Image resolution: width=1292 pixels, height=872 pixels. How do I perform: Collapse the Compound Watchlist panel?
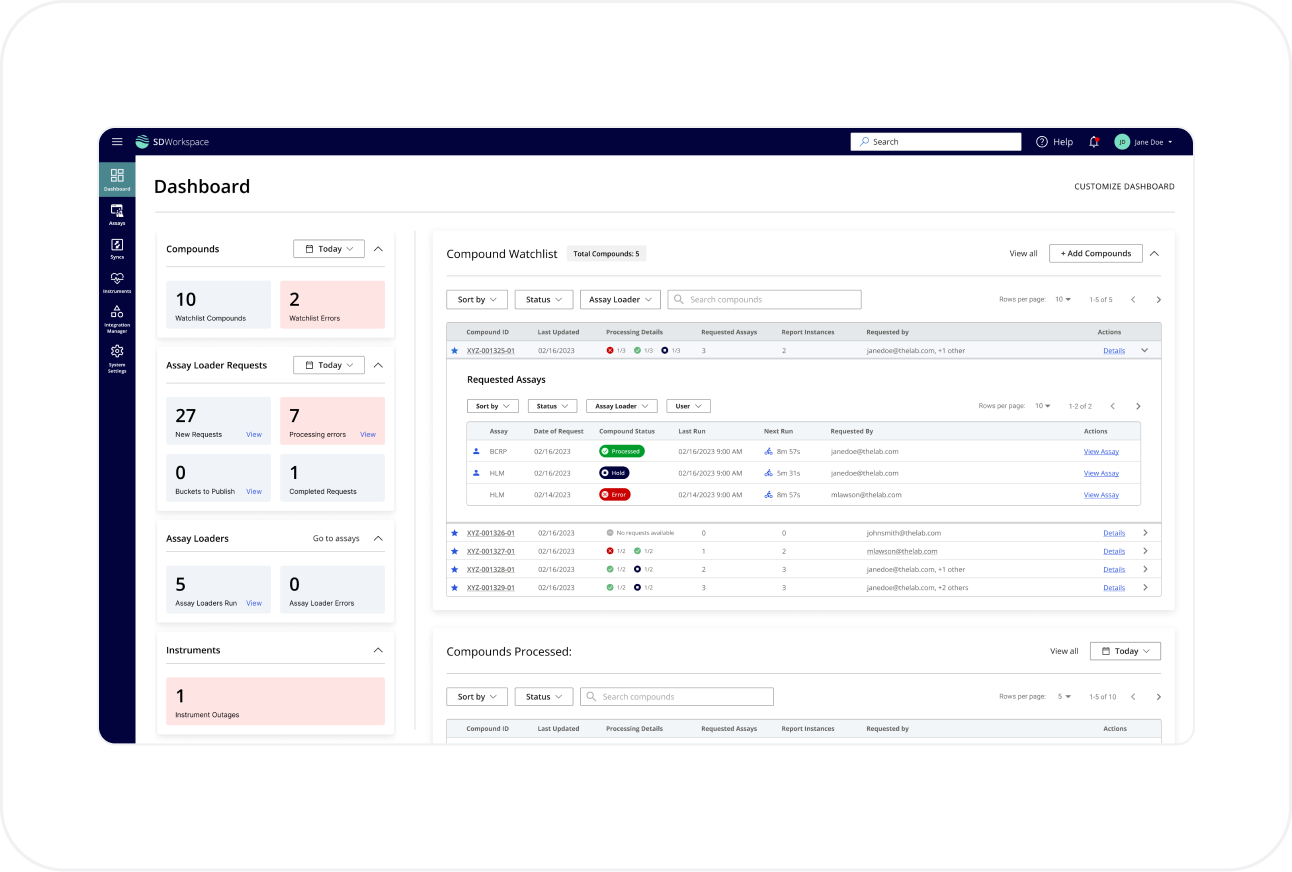pyautogui.click(x=1154, y=254)
